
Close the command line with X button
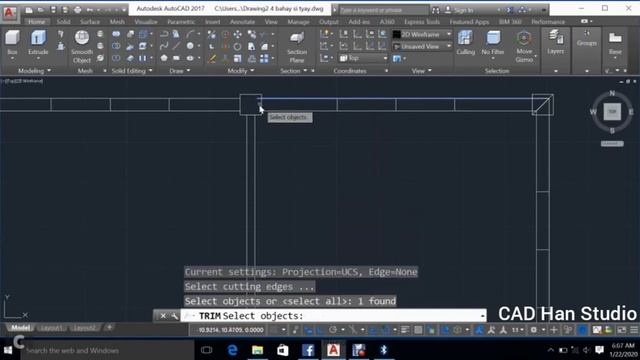pyautogui.click(x=163, y=316)
